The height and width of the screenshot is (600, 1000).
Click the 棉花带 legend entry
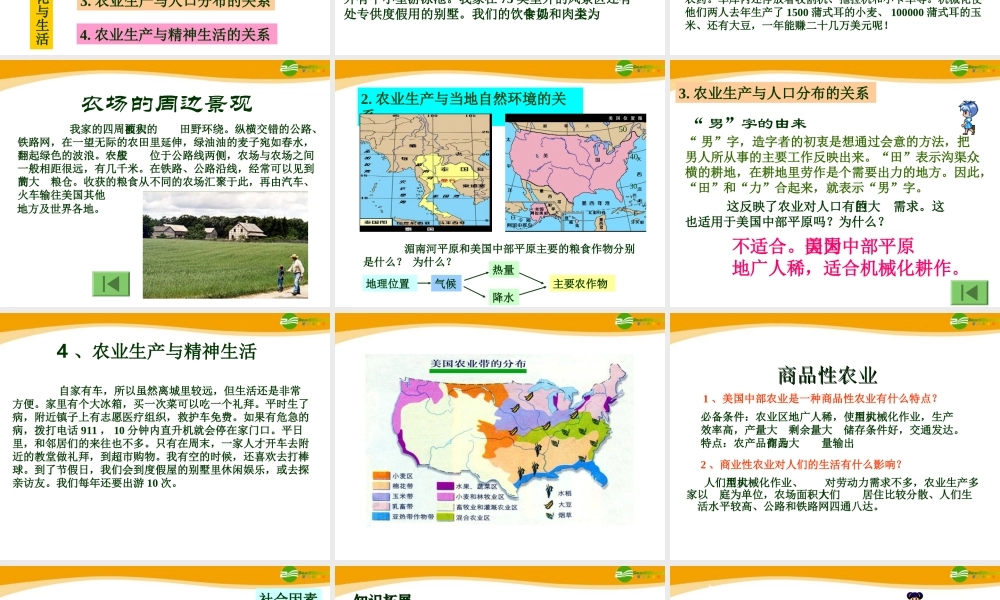[x=393, y=486]
